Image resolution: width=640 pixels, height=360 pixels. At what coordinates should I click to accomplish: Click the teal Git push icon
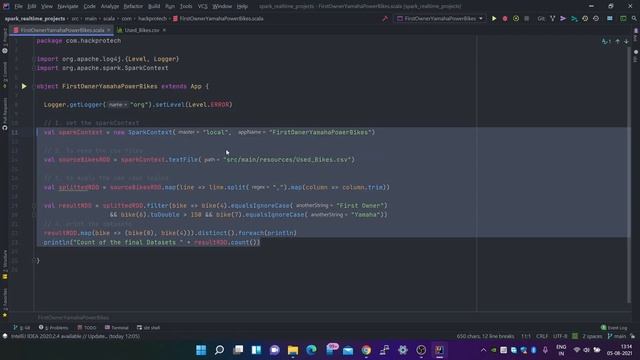(x=574, y=18)
